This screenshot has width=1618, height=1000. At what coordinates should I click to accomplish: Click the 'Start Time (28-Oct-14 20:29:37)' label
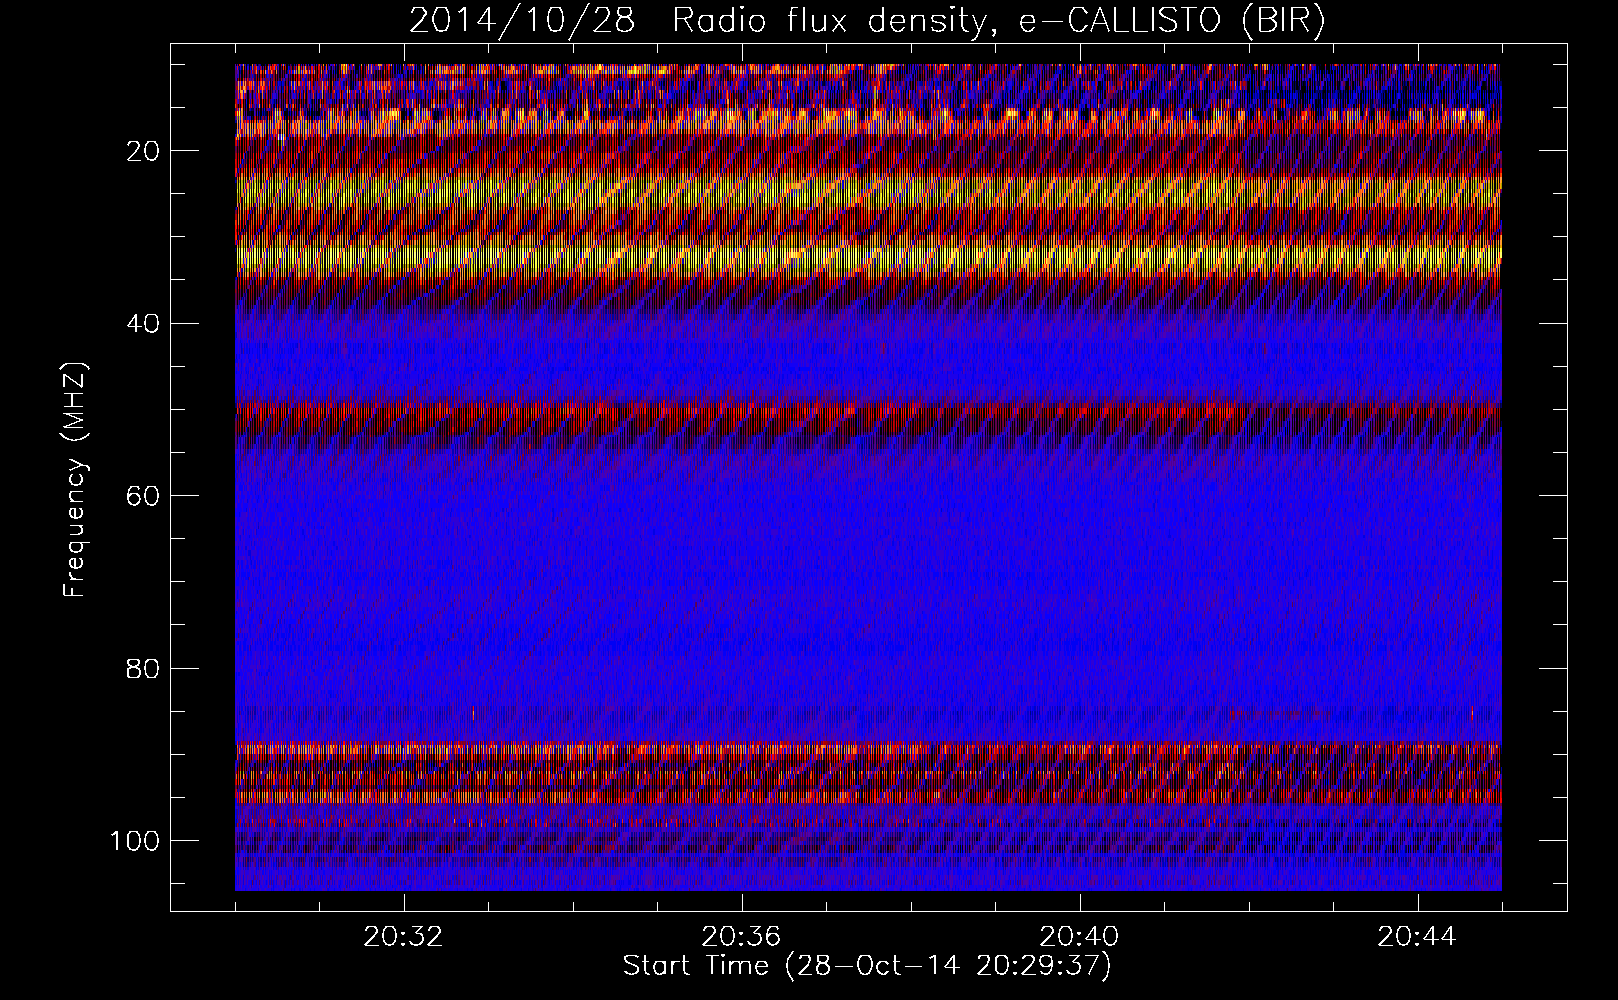pyautogui.click(x=867, y=966)
